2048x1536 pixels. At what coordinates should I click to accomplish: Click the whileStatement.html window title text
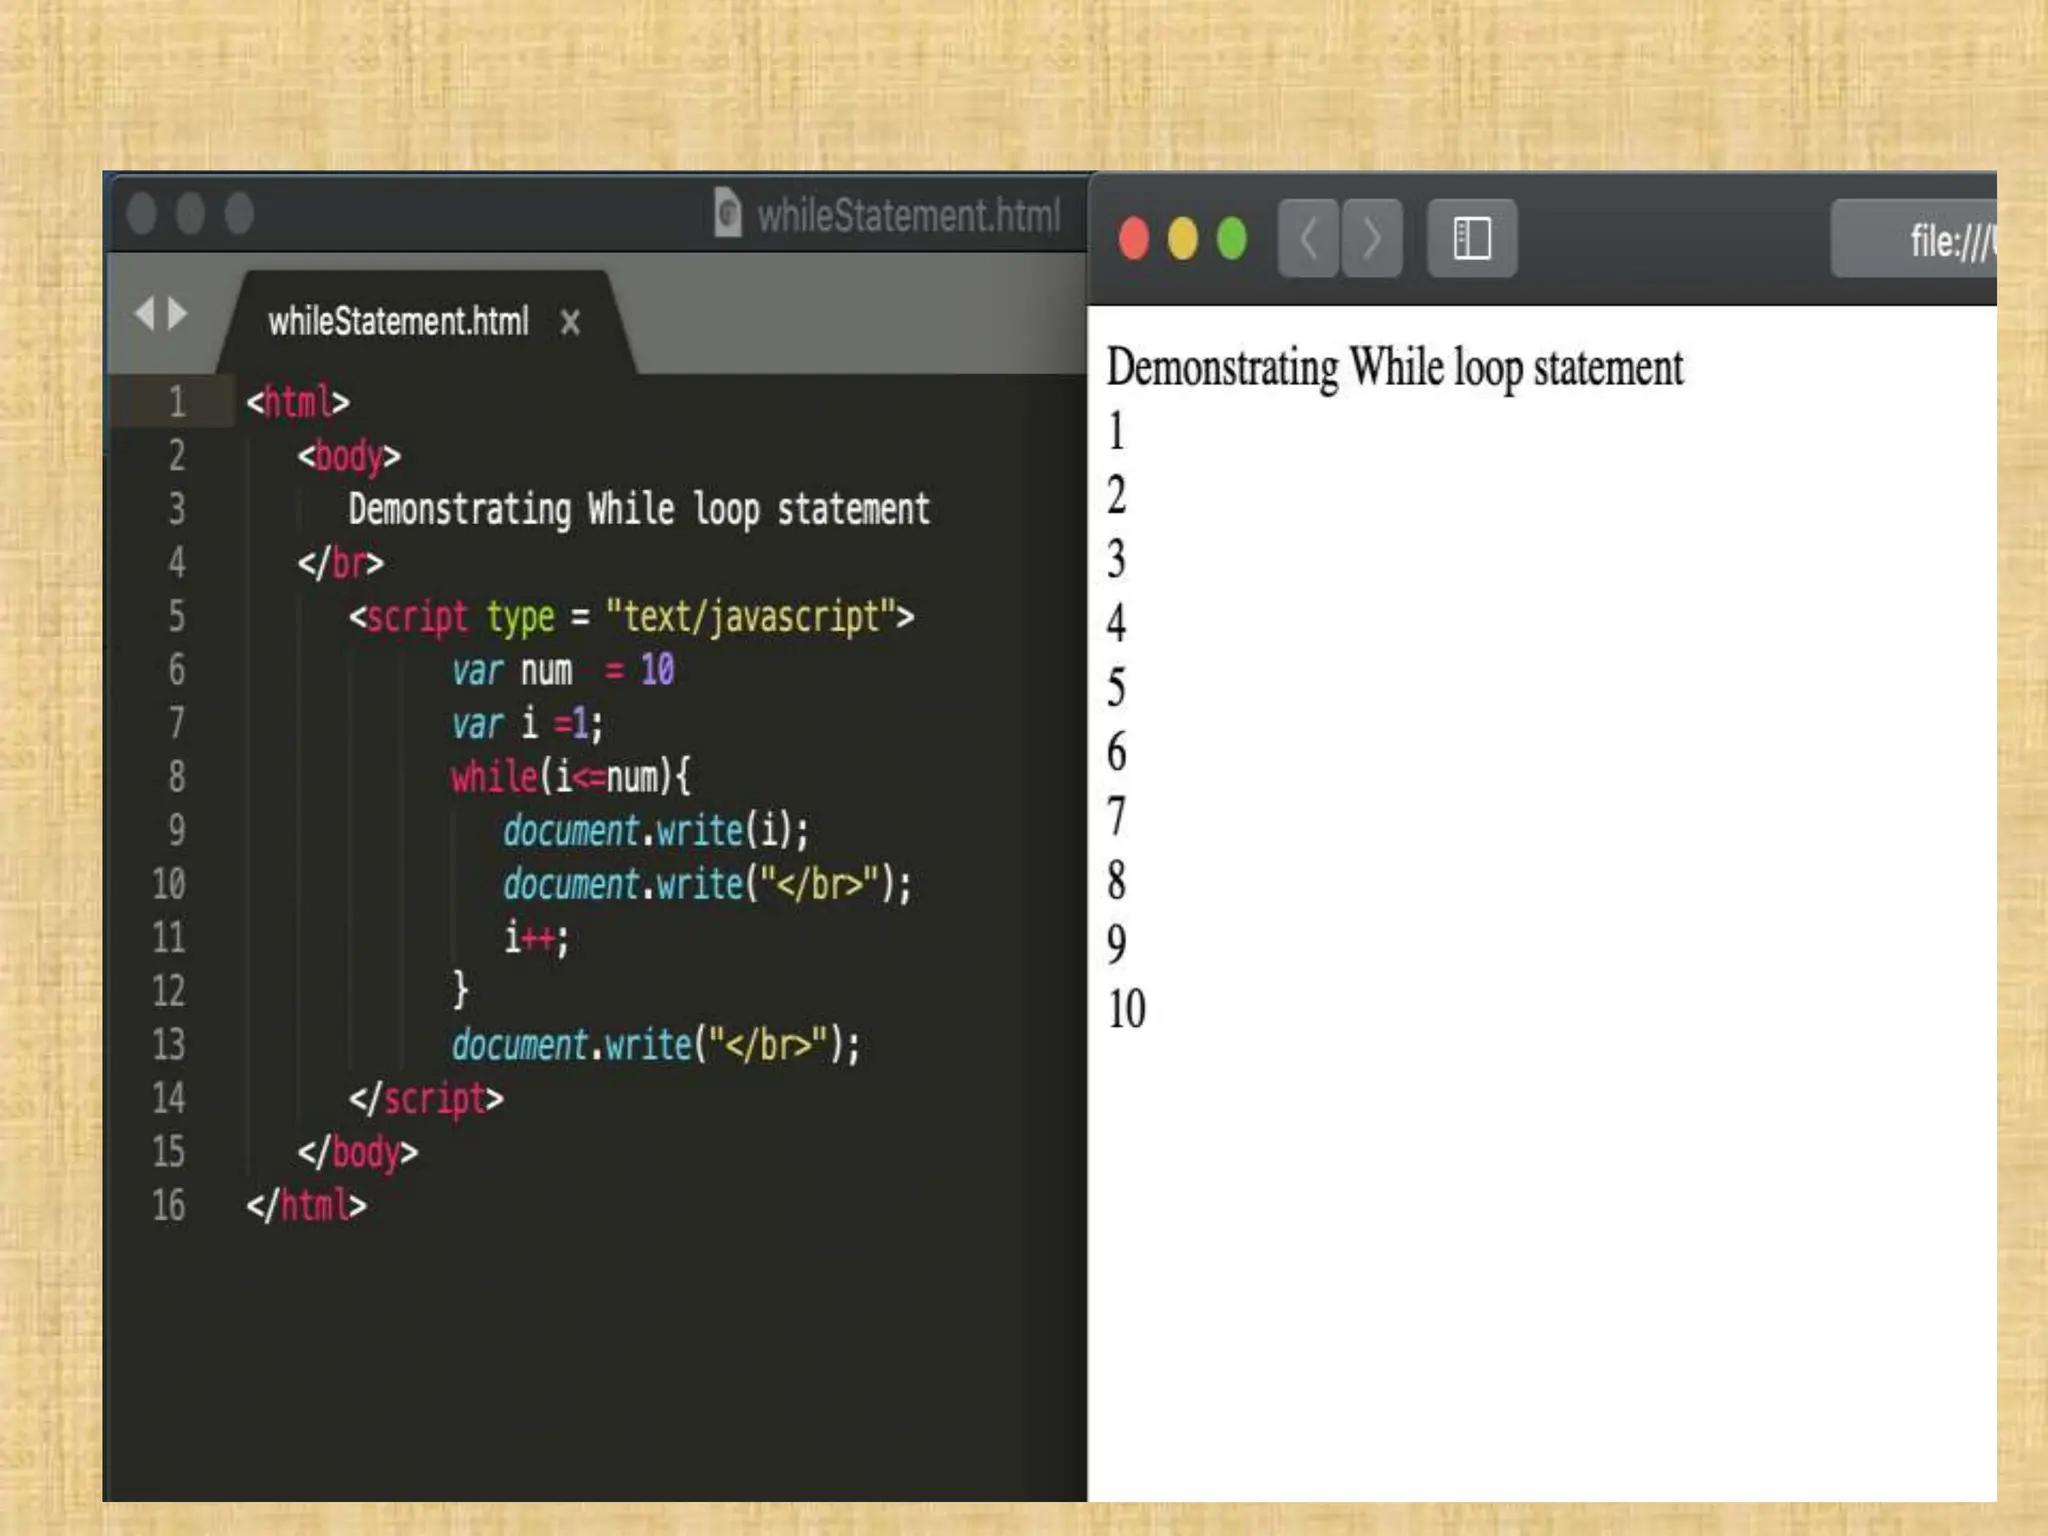908,215
